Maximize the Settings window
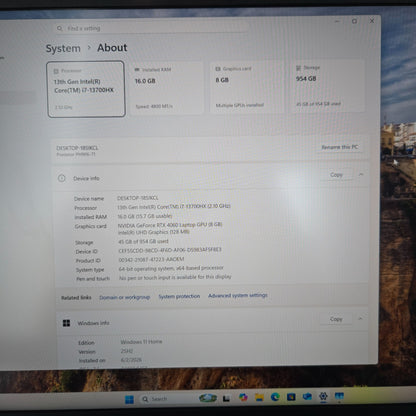416x416 pixels. 354,21
